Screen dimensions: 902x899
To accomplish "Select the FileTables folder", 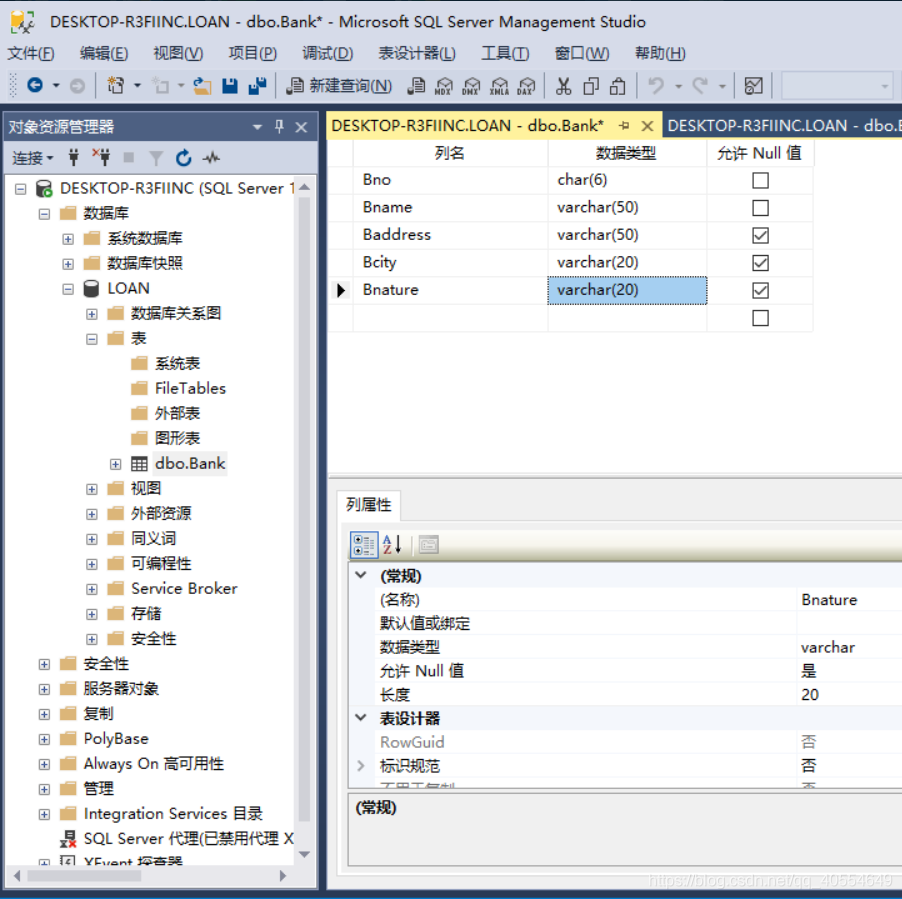I will click(x=190, y=389).
